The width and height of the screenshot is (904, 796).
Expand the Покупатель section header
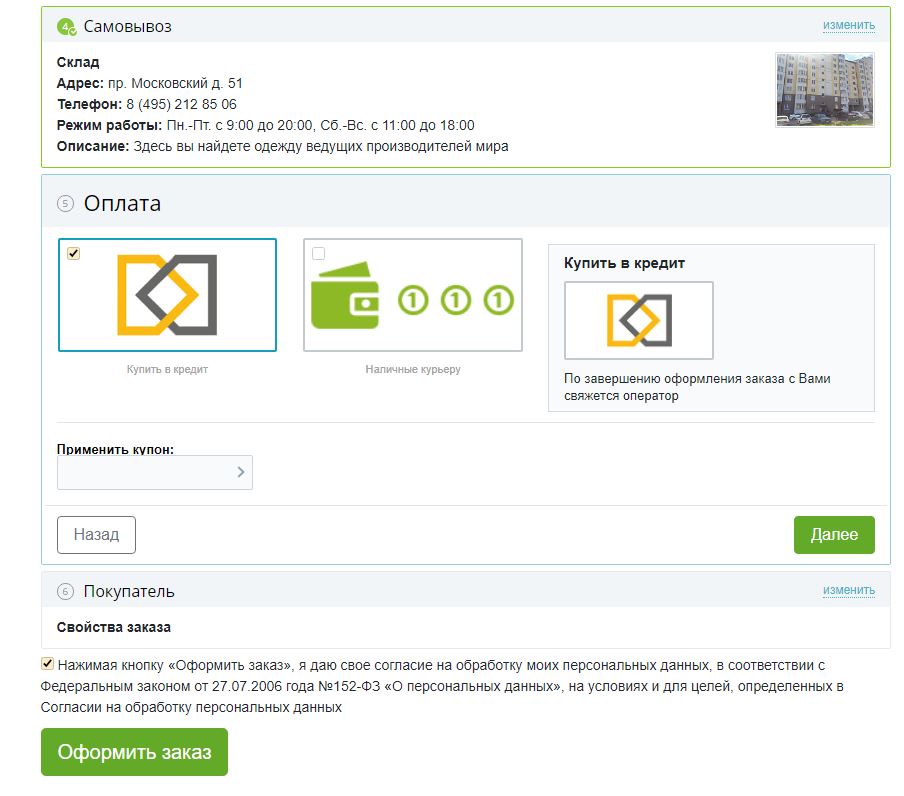pos(129,591)
